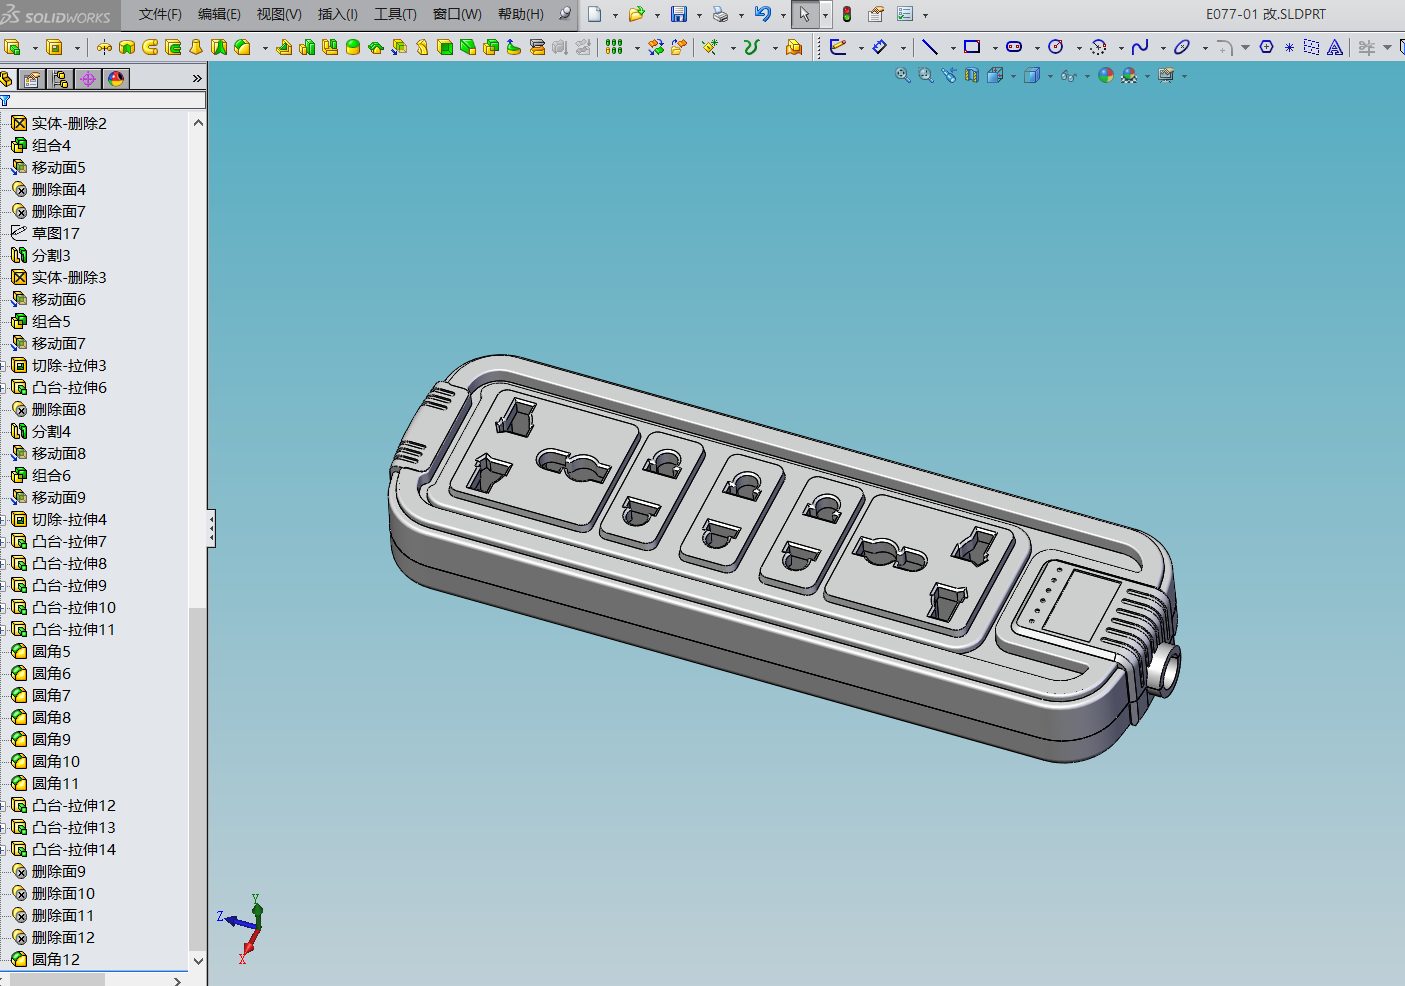This screenshot has width=1405, height=986.
Task: Open the Edit Appearance color ball
Action: [1105, 76]
